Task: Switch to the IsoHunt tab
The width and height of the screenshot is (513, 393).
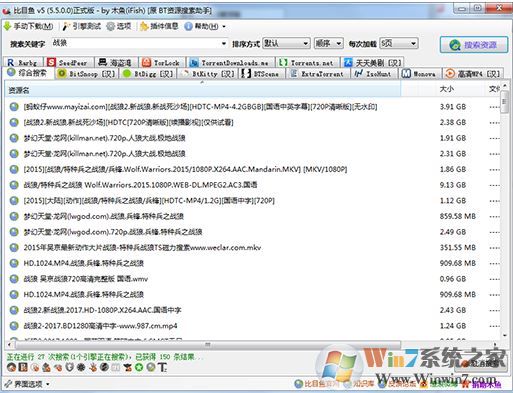Action: click(374, 74)
